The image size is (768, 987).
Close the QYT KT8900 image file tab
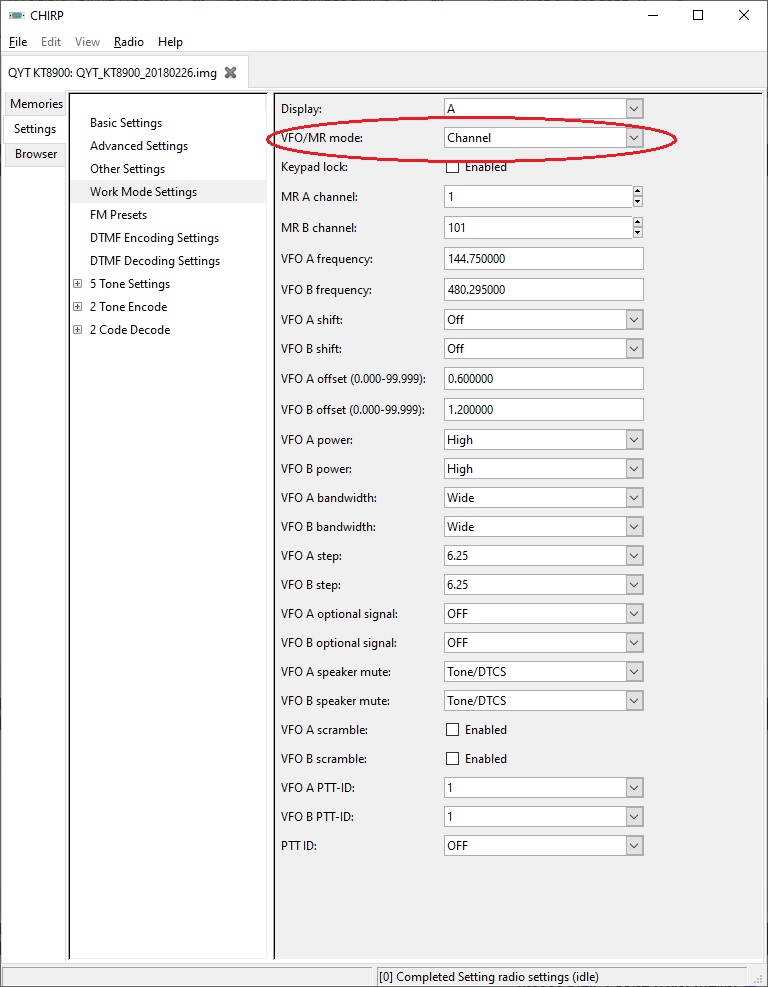(x=231, y=73)
